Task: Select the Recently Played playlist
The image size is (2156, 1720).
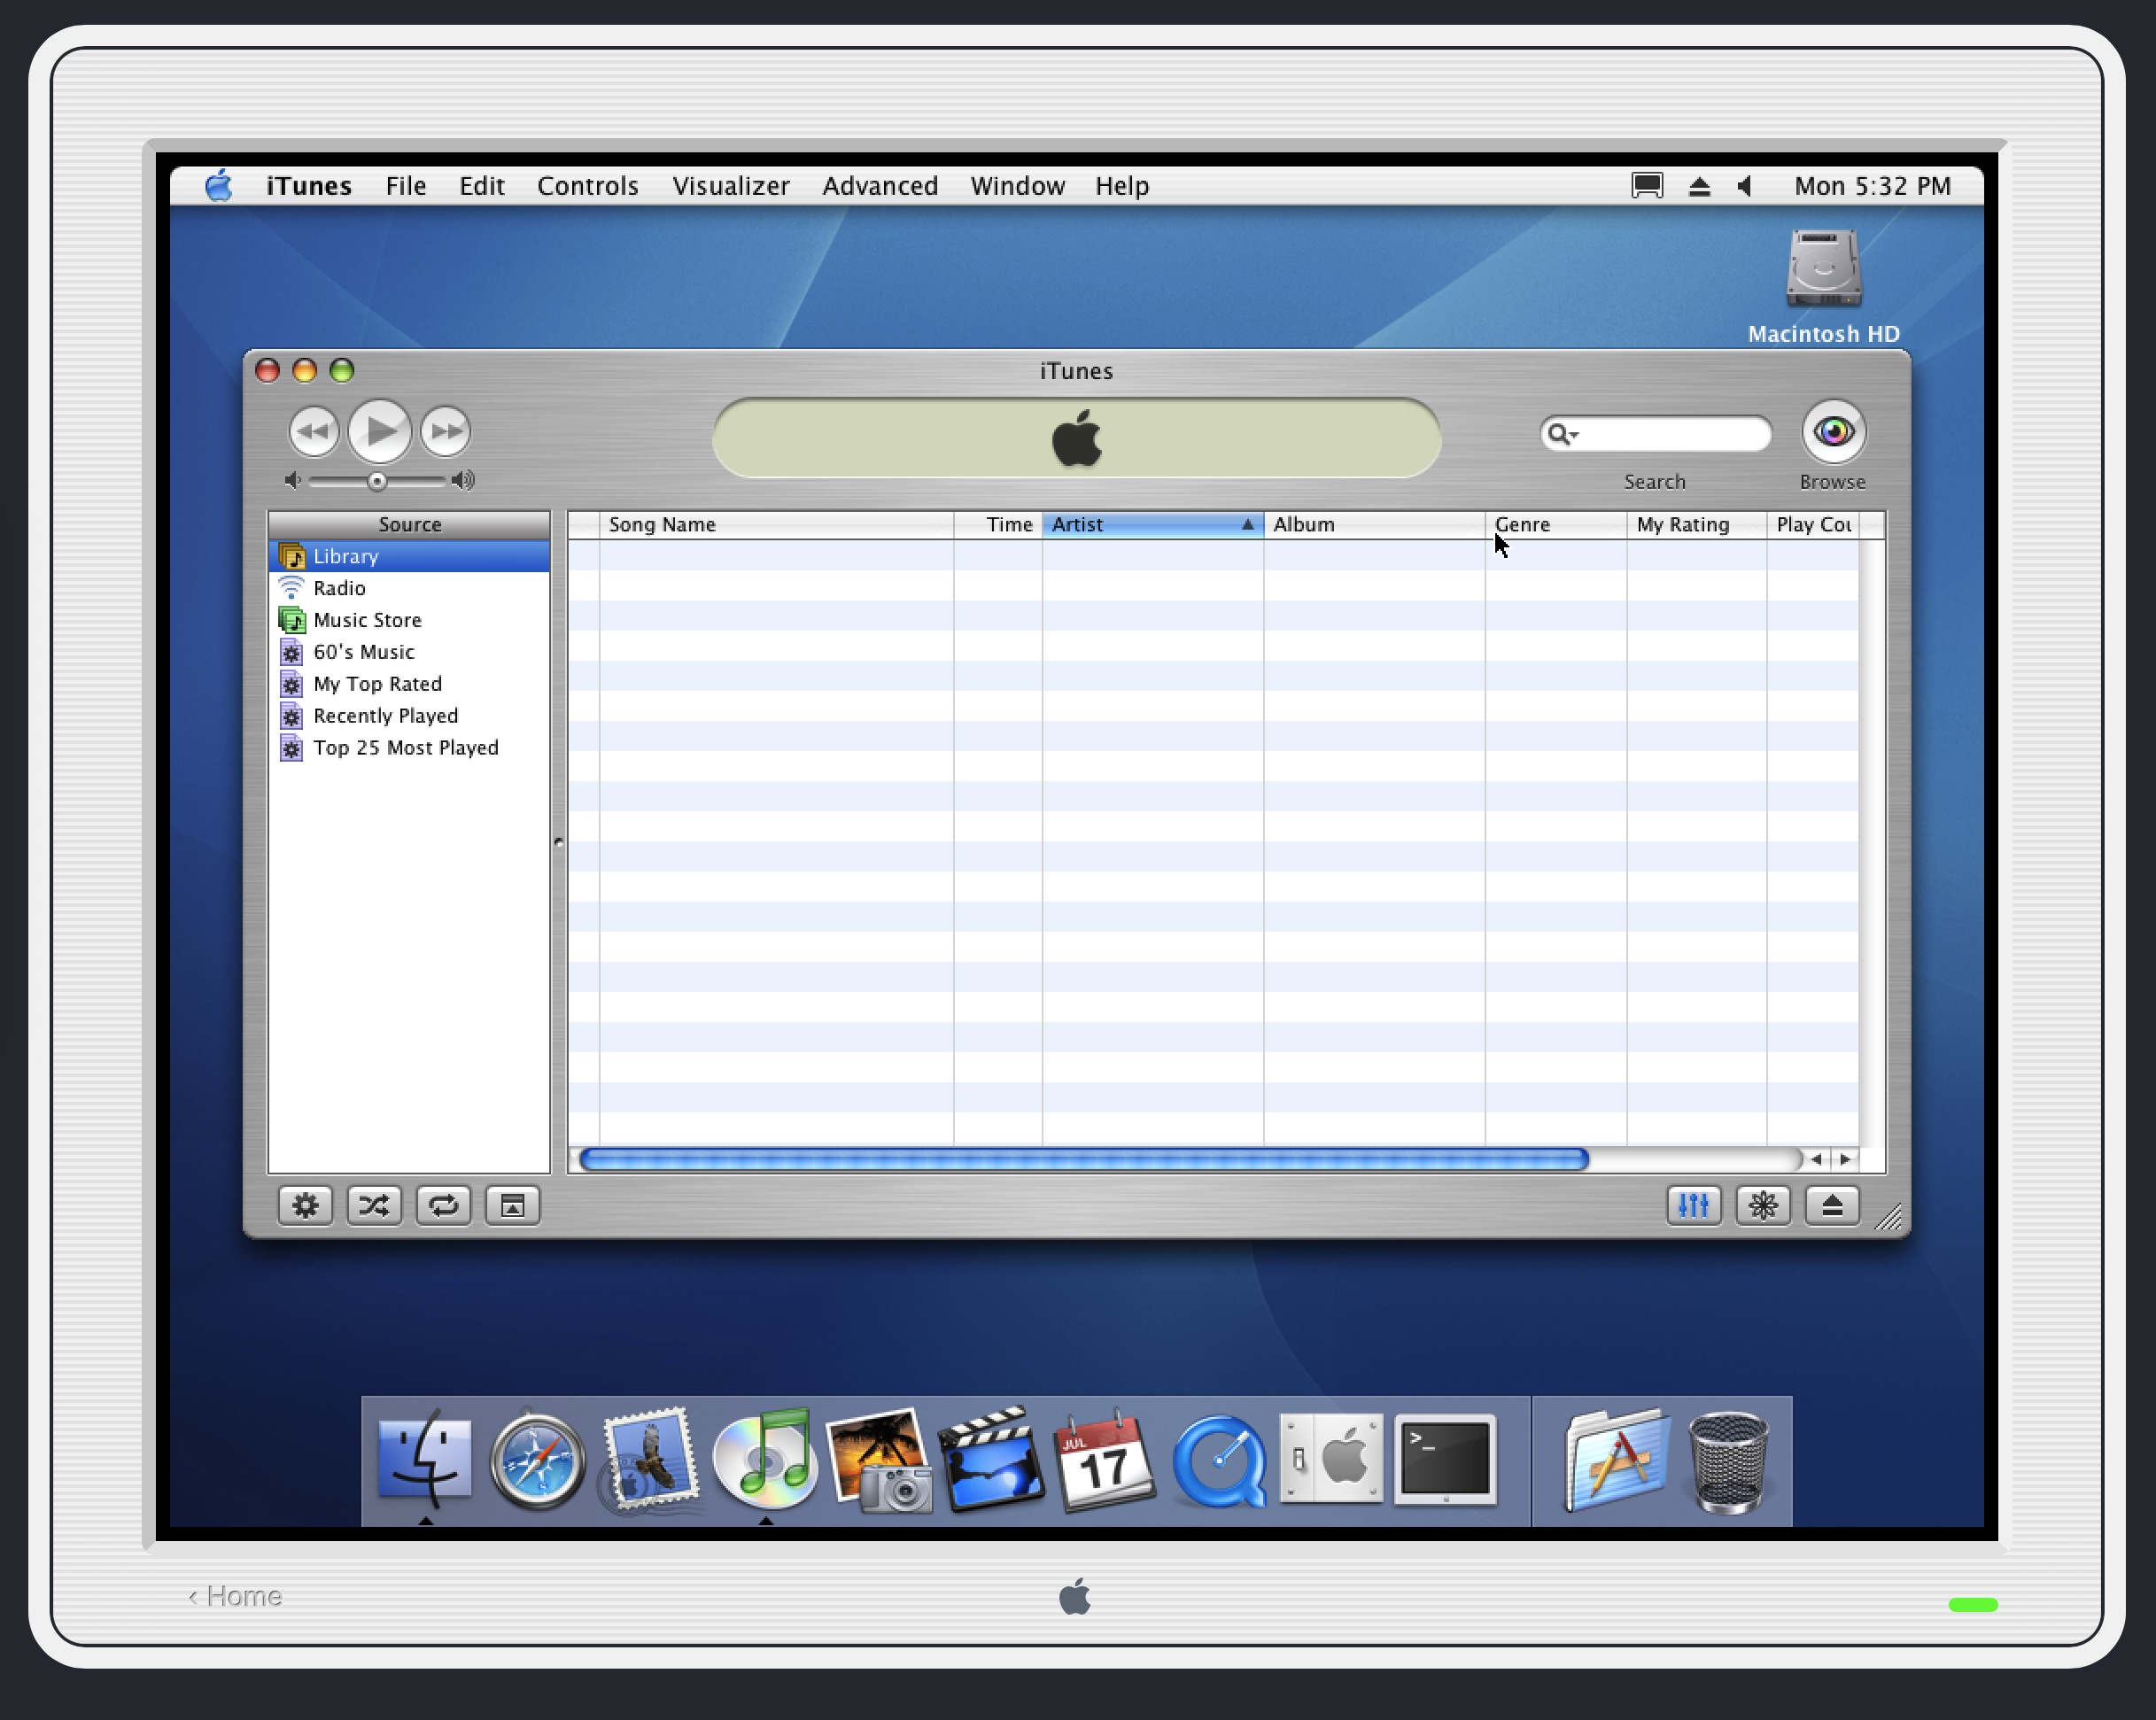Action: pos(385,716)
